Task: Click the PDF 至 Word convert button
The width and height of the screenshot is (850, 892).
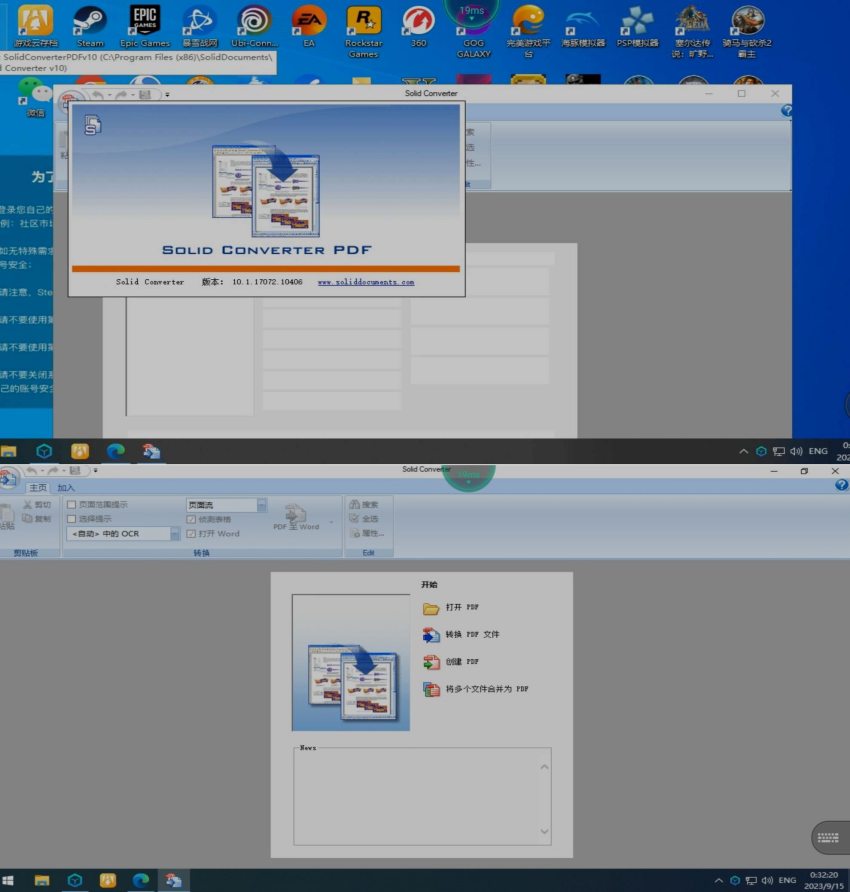Action: click(x=296, y=517)
